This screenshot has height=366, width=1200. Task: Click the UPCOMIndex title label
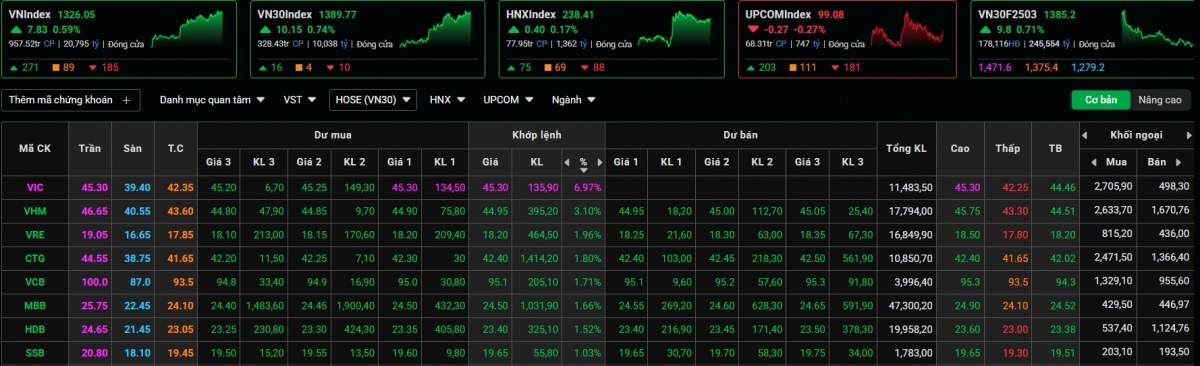pyautogui.click(x=779, y=15)
